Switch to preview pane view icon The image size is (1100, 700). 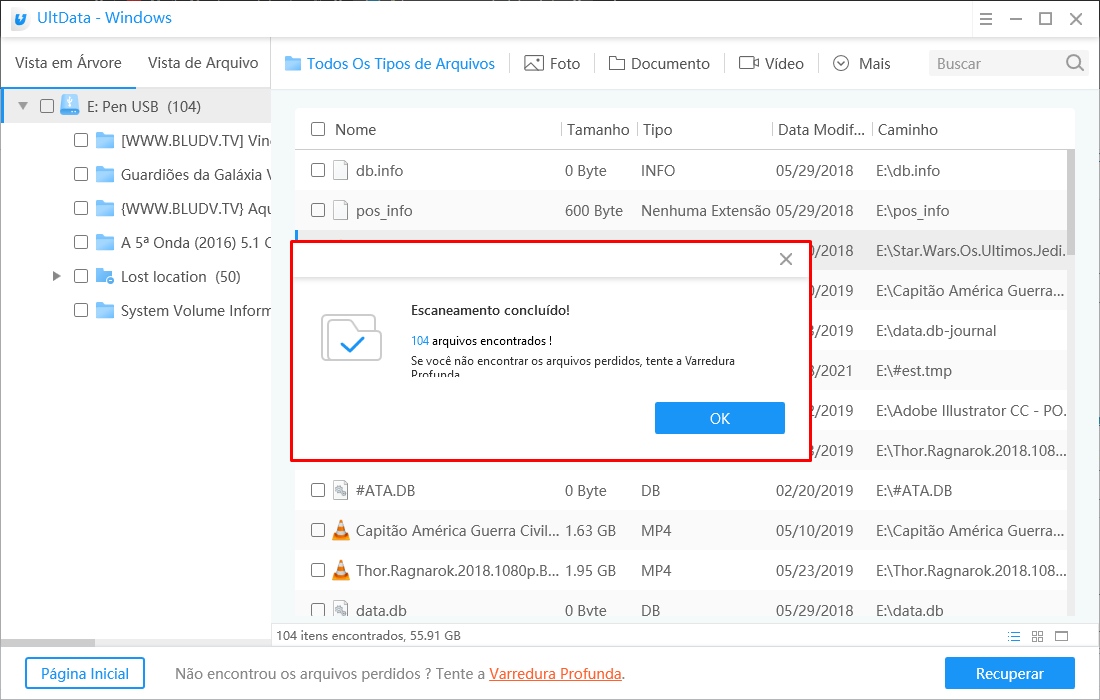click(1061, 636)
